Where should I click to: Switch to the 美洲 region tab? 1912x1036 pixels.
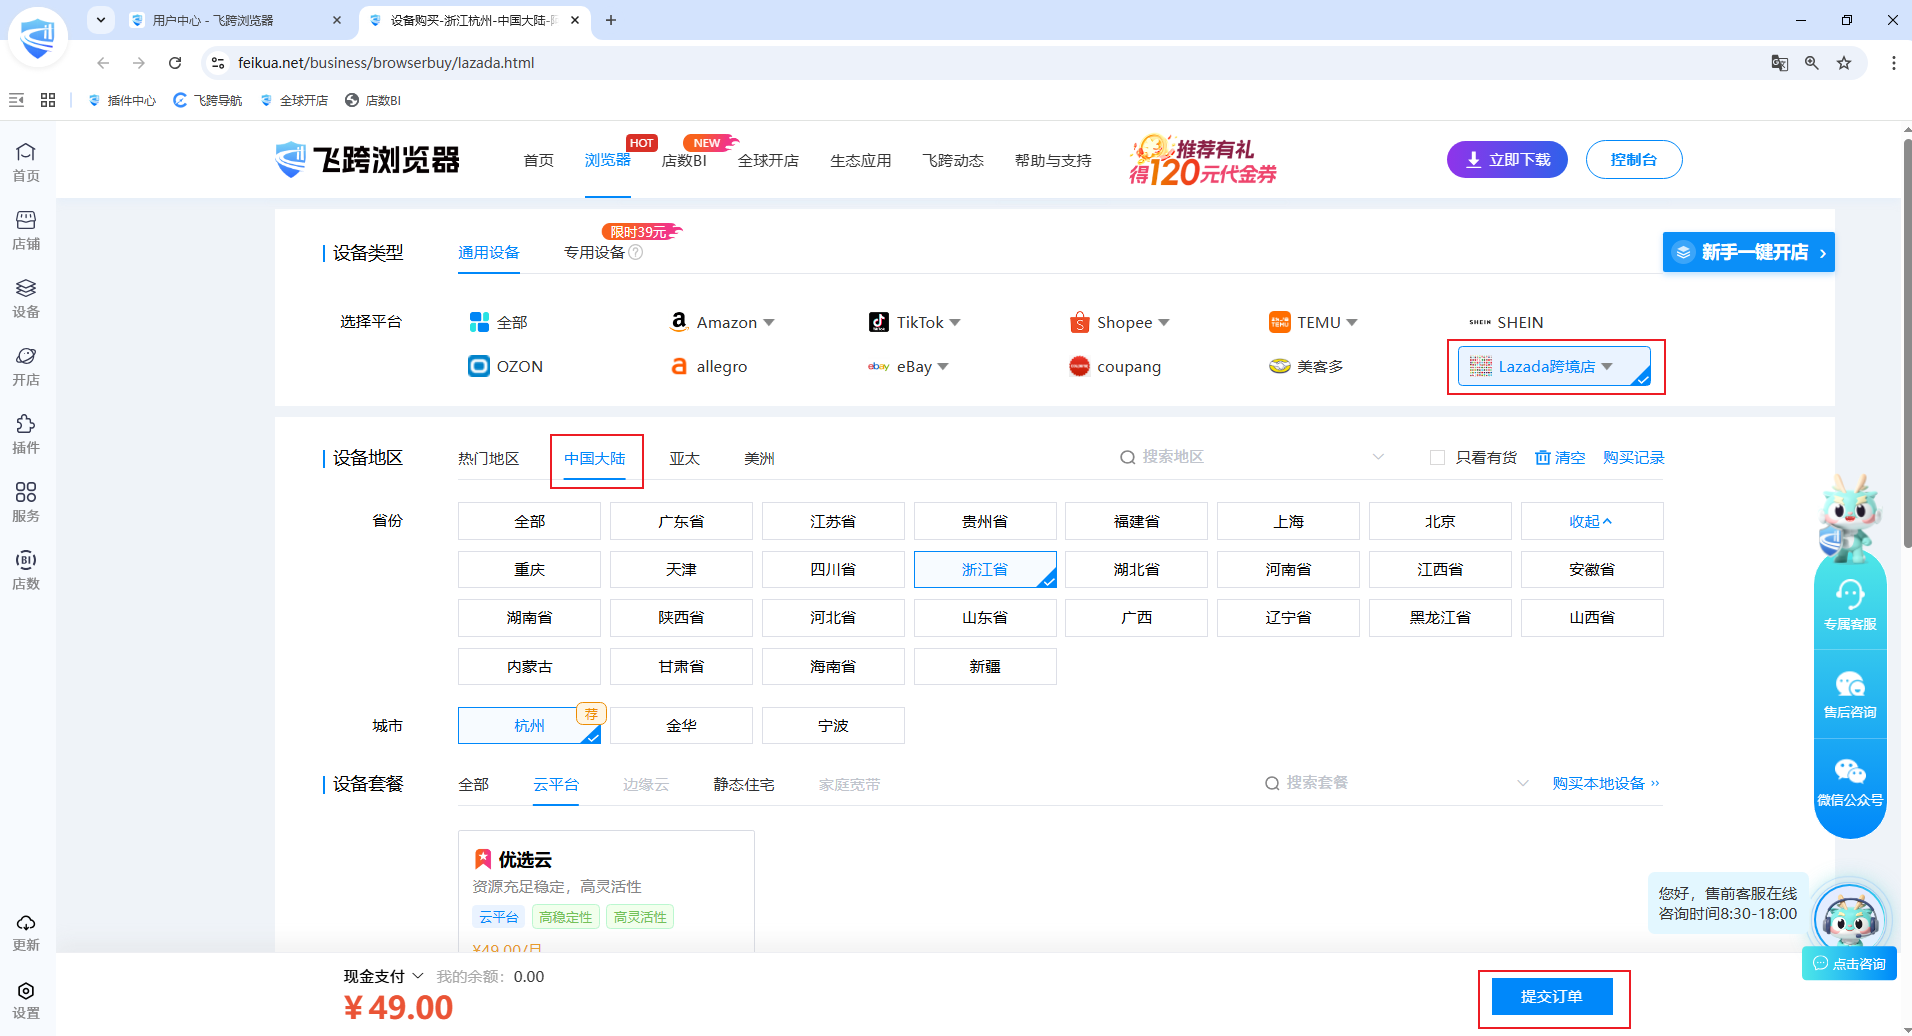point(759,458)
